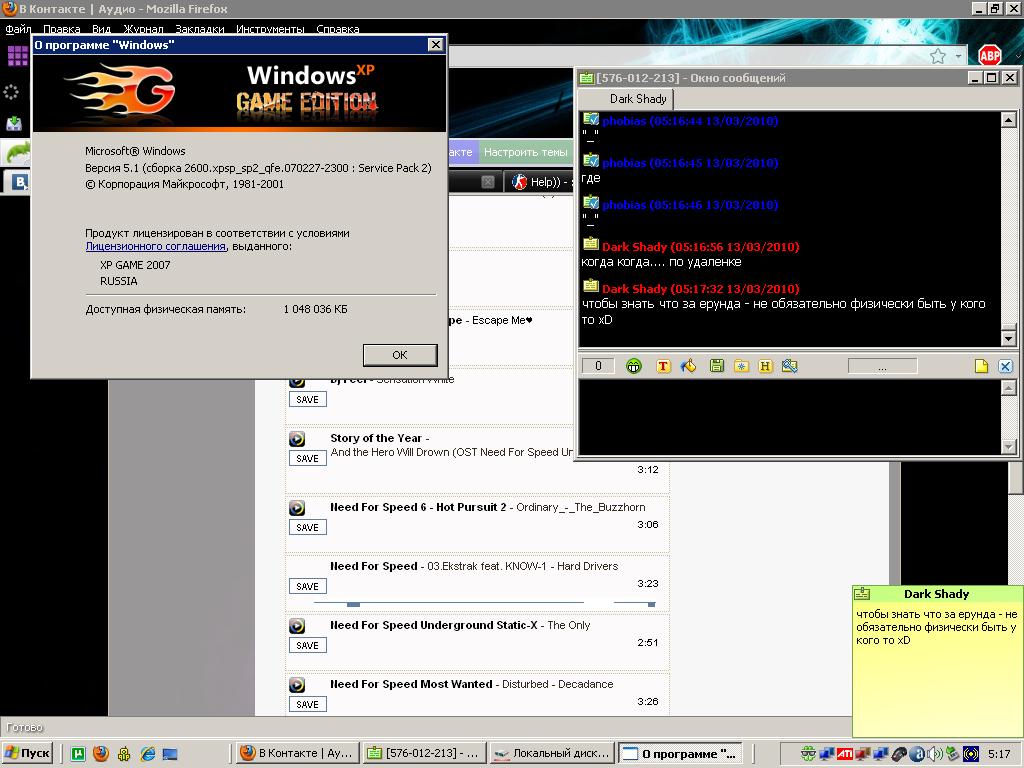Click the green smiley emoticon icon in chat toolbar

pos(633,366)
